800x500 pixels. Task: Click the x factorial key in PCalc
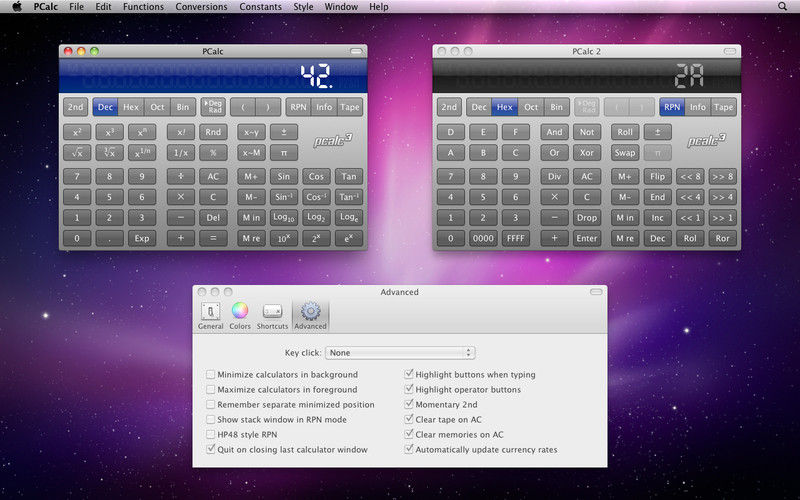[181, 132]
